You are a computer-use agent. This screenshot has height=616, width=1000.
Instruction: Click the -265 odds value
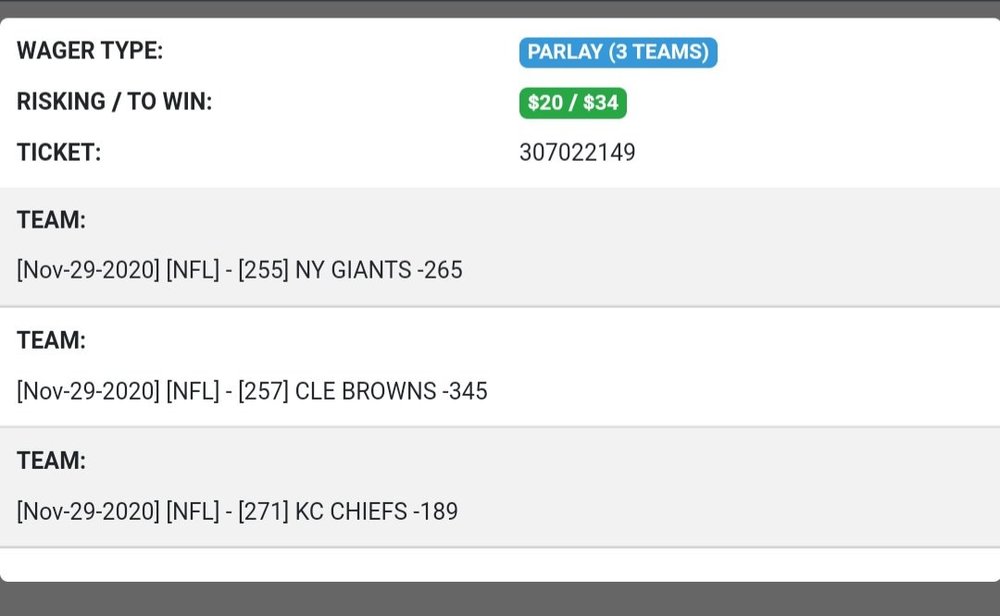click(440, 270)
